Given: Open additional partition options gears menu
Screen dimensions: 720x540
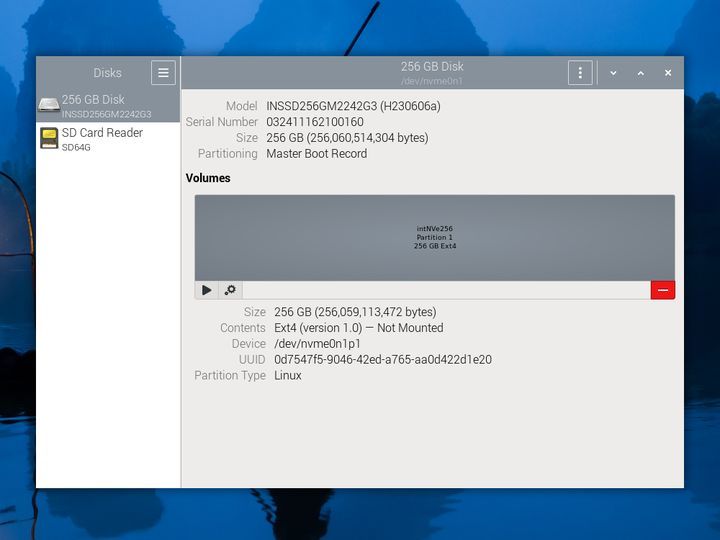Looking at the screenshot, I should coord(231,290).
